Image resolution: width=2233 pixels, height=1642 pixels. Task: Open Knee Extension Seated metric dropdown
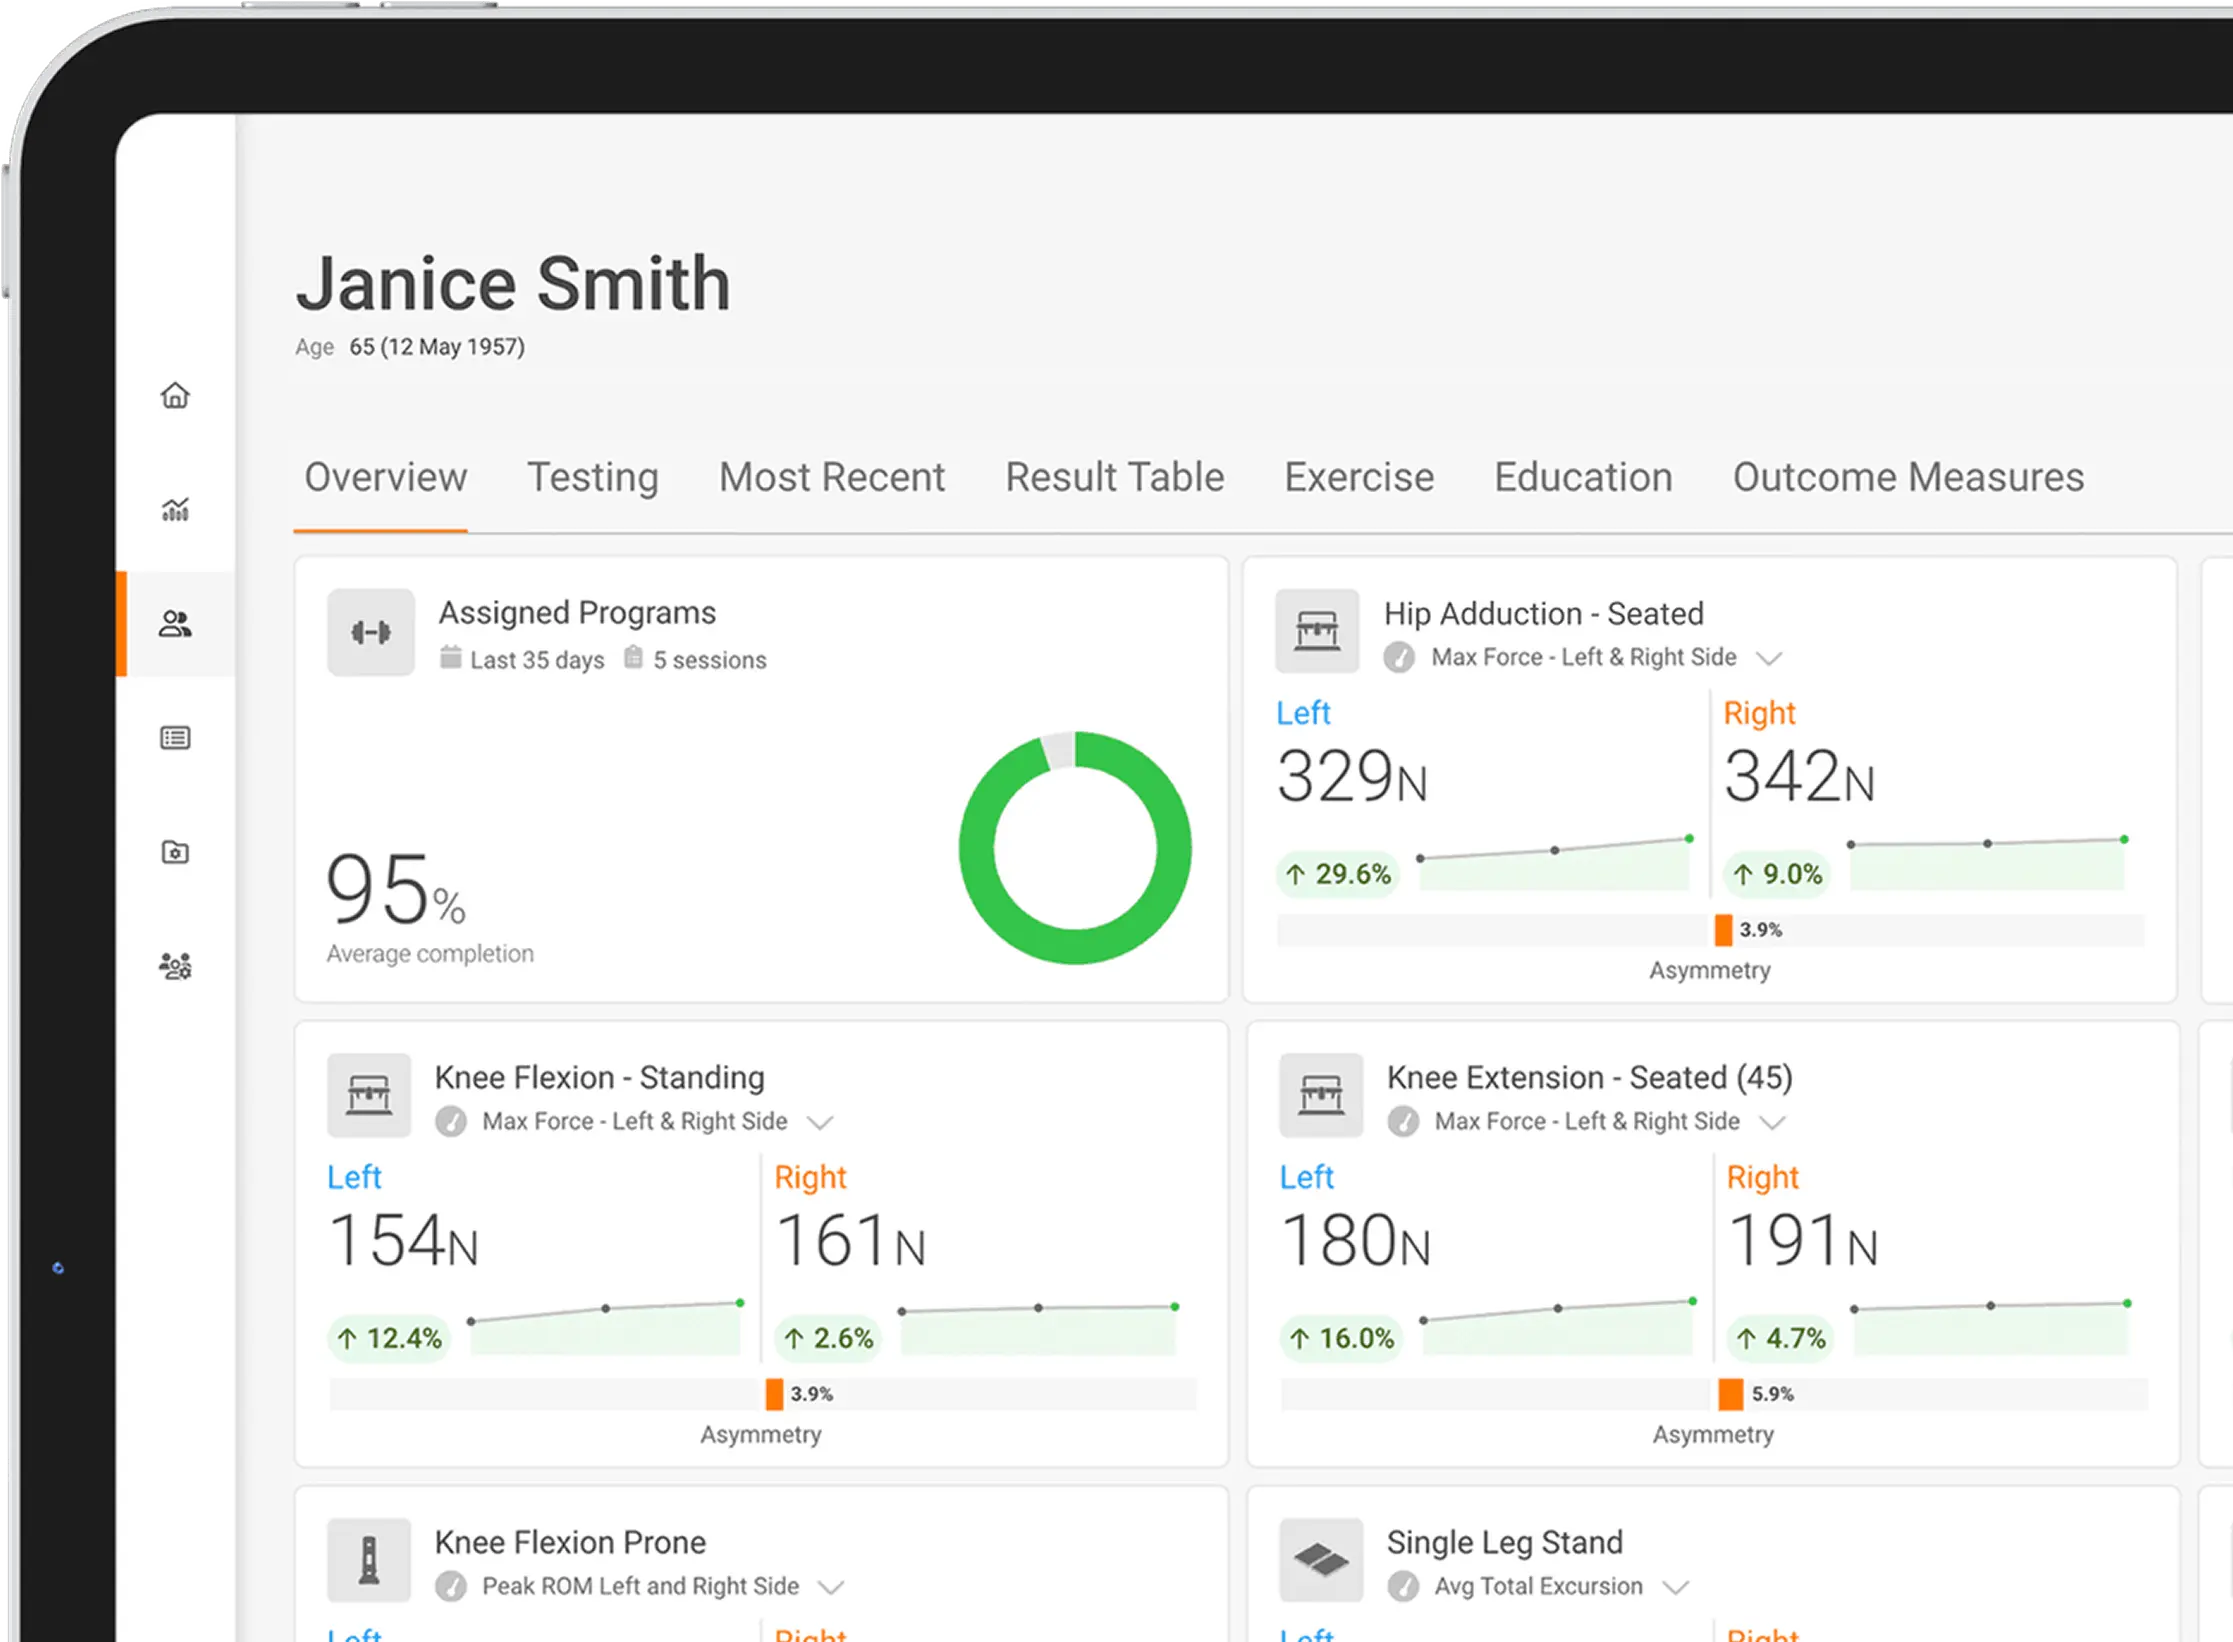coord(1772,1122)
